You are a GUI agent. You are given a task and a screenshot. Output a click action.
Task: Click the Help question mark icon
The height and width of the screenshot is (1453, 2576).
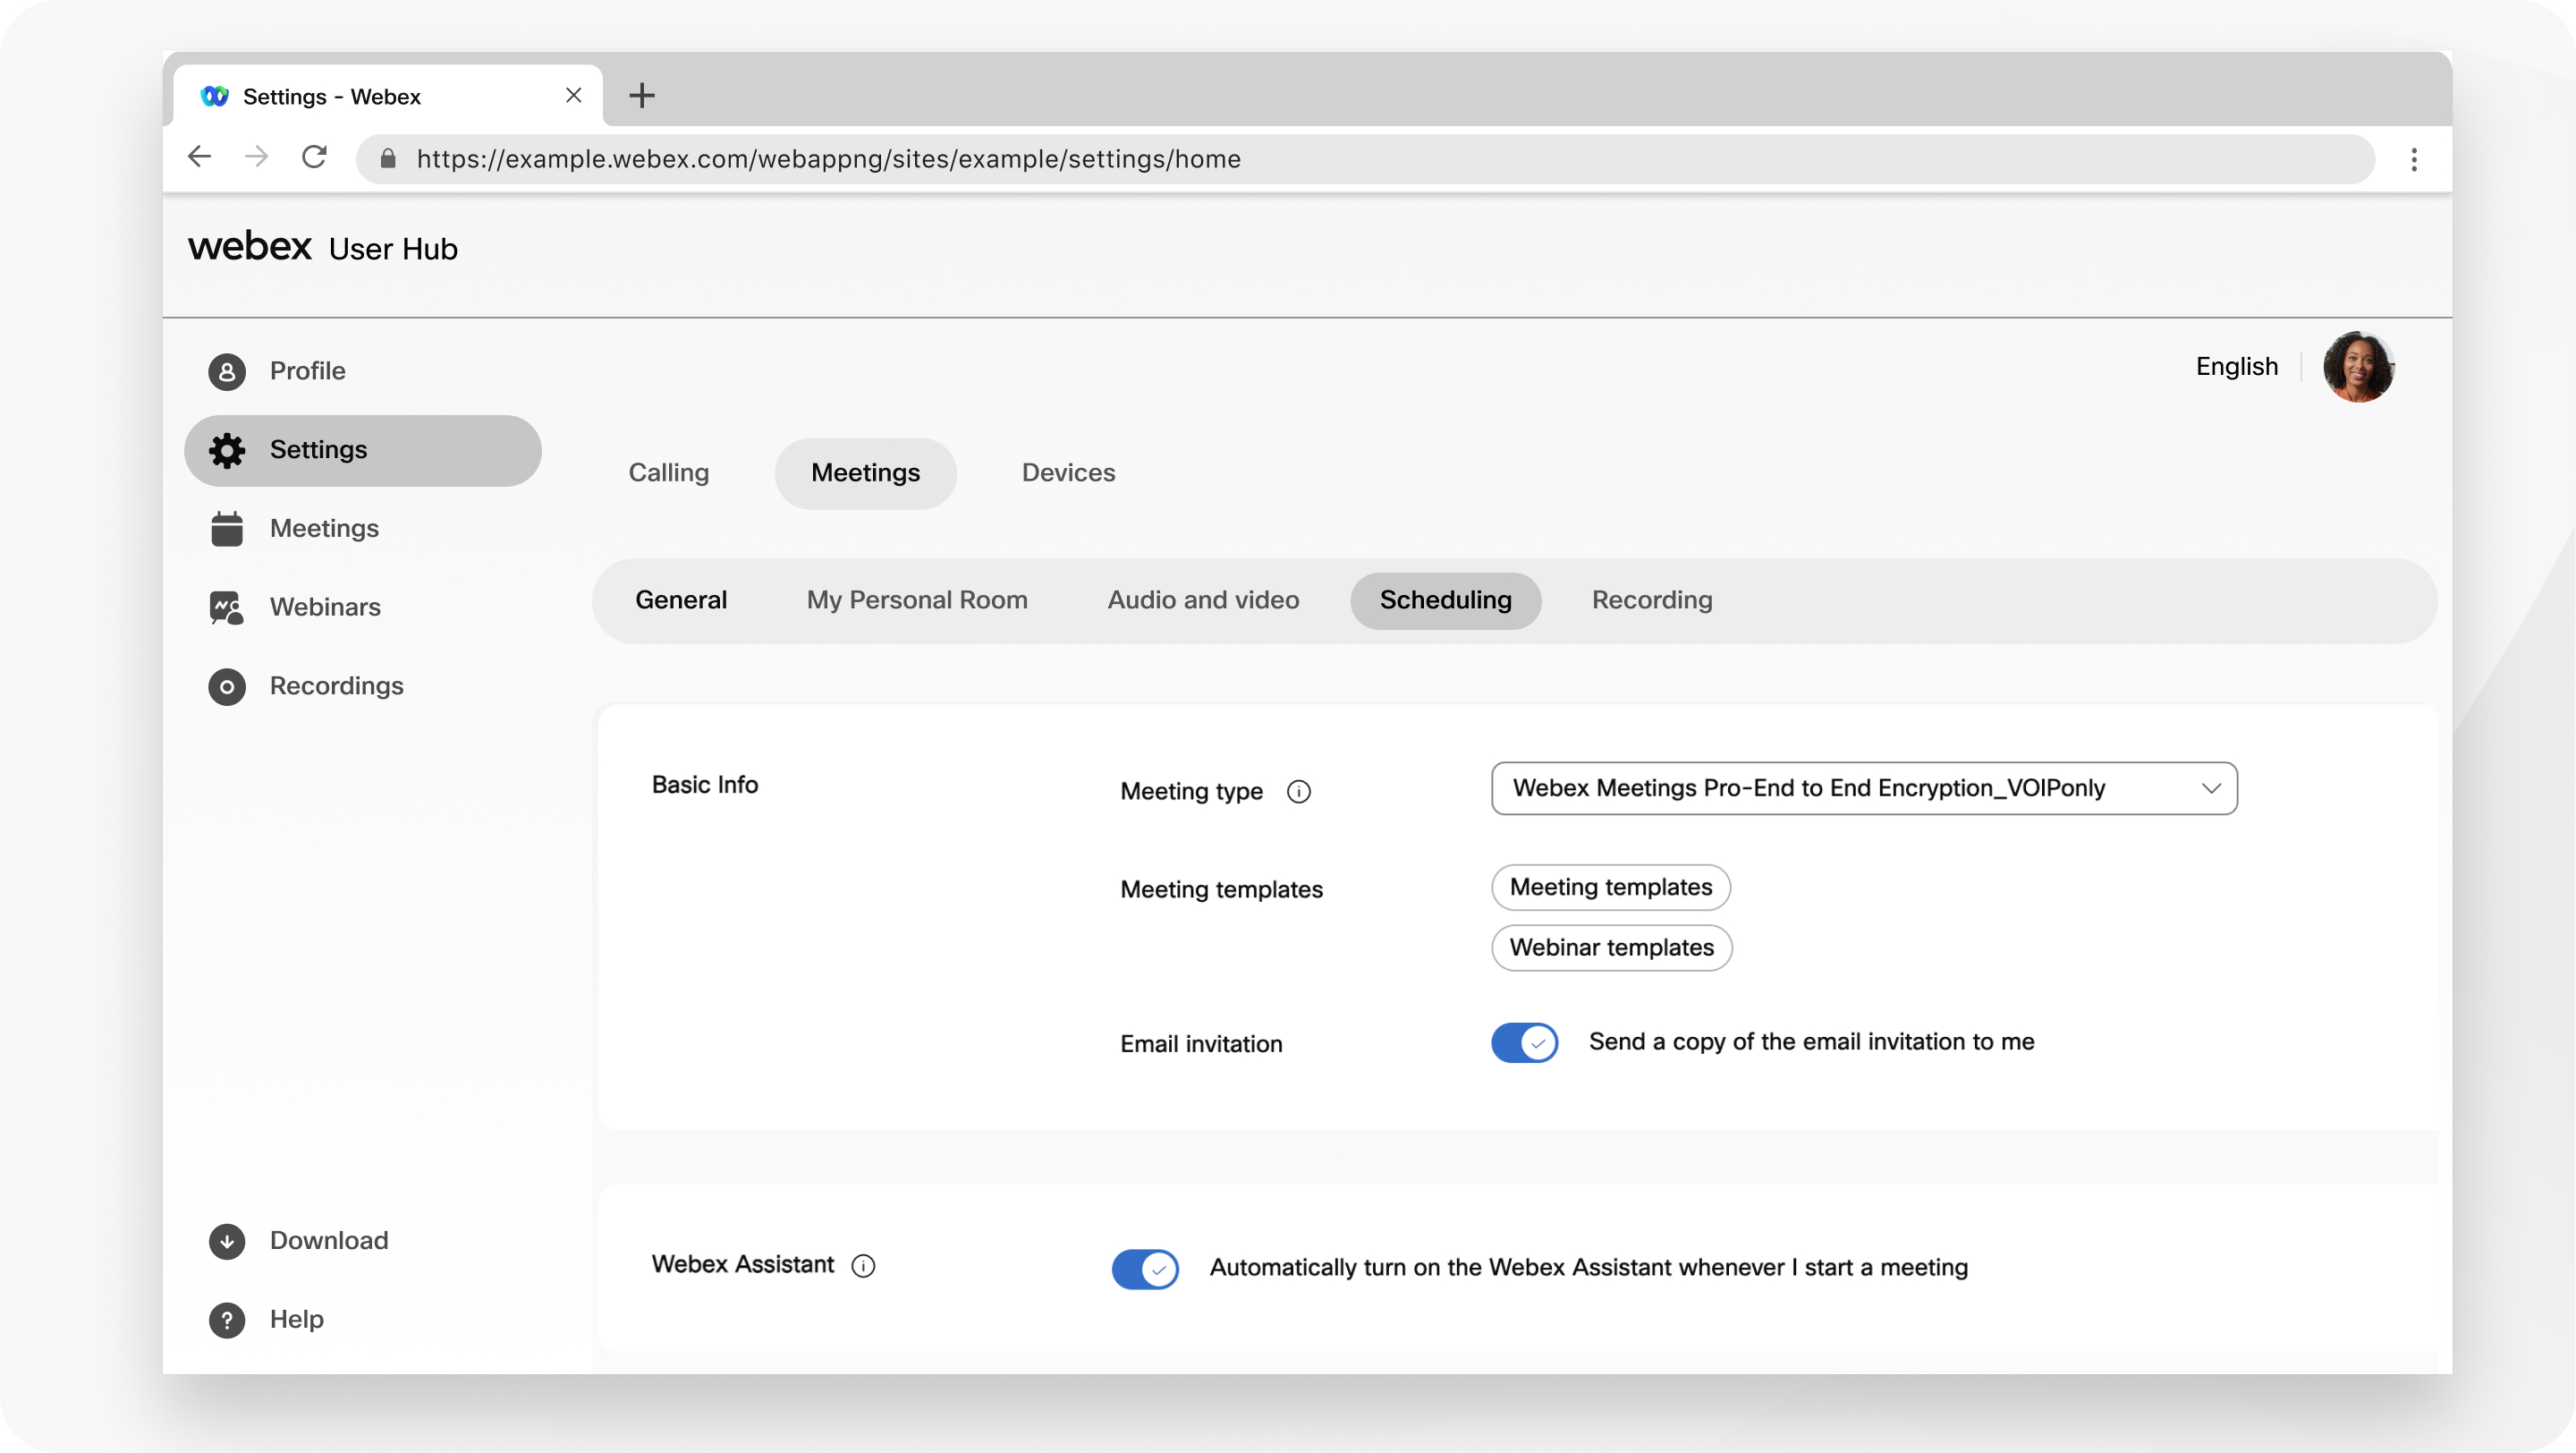226,1319
